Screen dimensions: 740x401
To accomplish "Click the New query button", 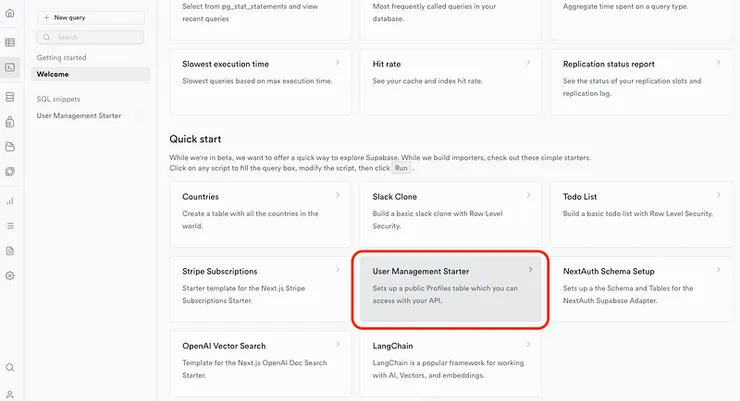I will (91, 18).
